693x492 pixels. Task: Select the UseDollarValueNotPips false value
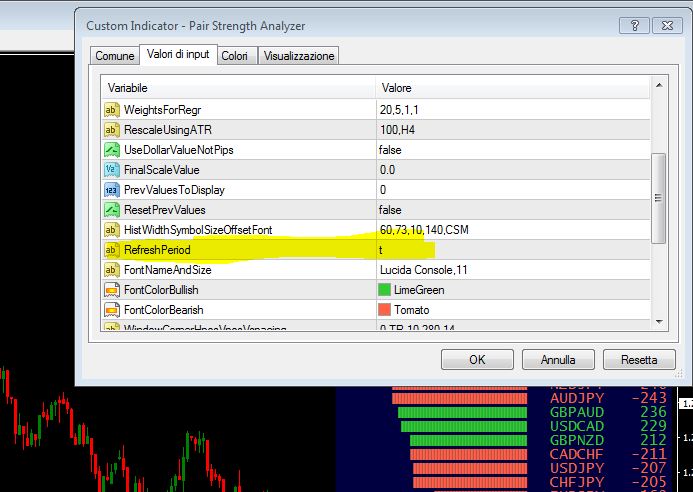(513, 150)
